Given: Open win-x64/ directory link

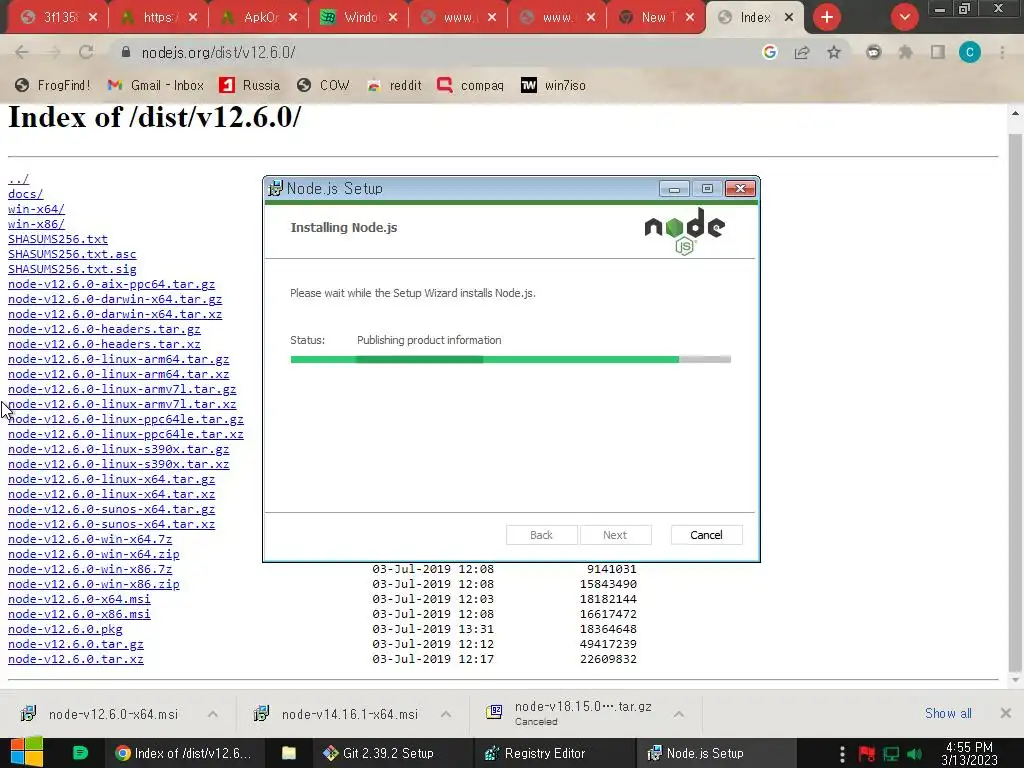Looking at the screenshot, I should (36, 209).
